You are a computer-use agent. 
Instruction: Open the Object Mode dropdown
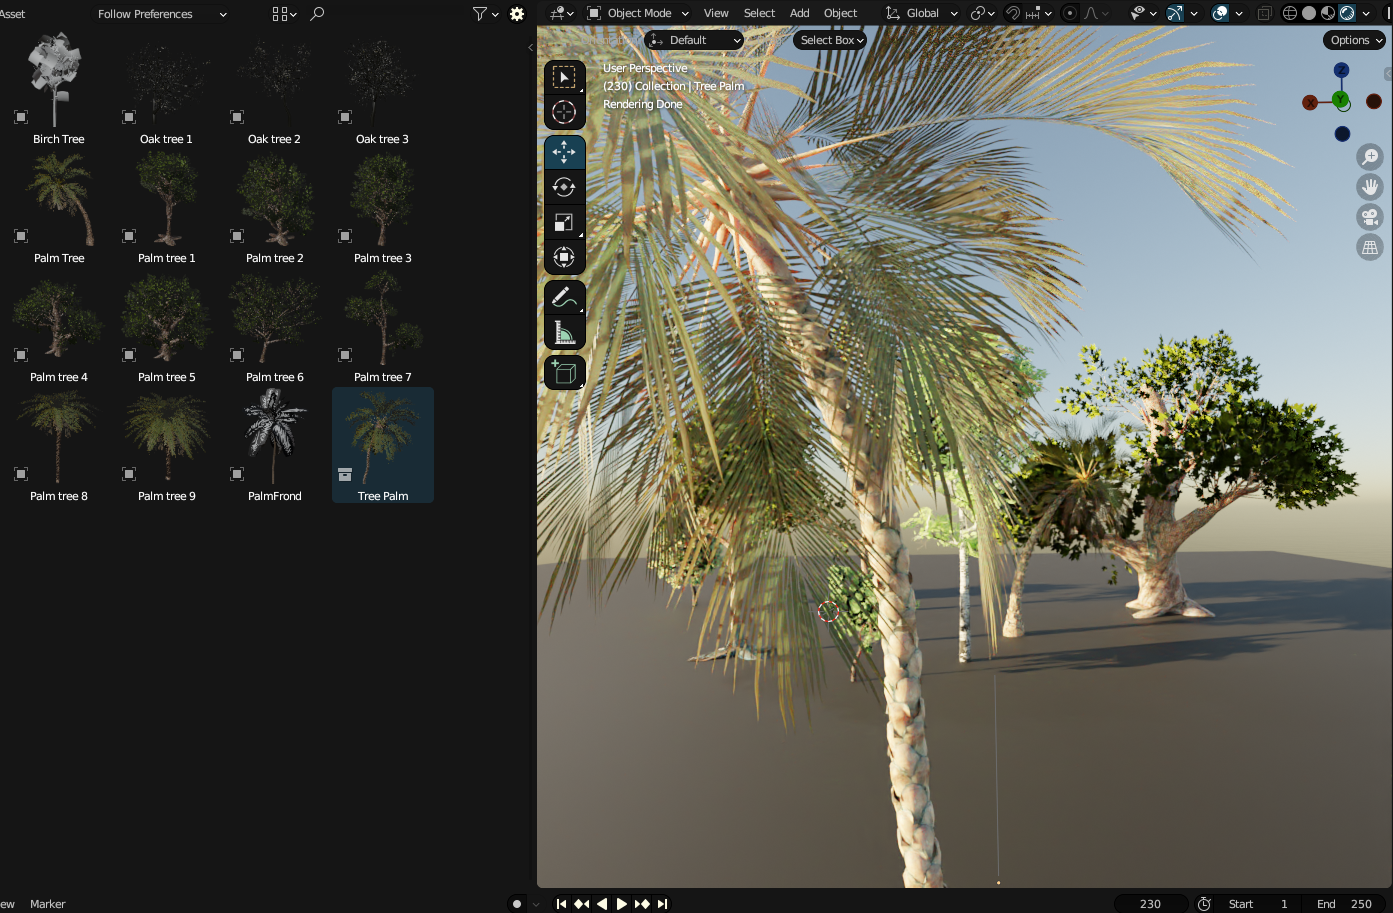click(x=637, y=13)
